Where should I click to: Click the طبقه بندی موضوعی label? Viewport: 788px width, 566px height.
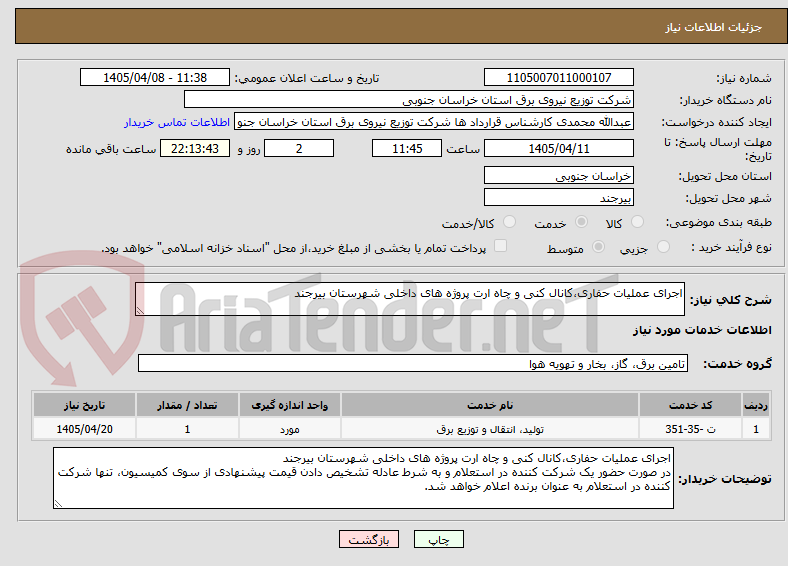point(719,222)
